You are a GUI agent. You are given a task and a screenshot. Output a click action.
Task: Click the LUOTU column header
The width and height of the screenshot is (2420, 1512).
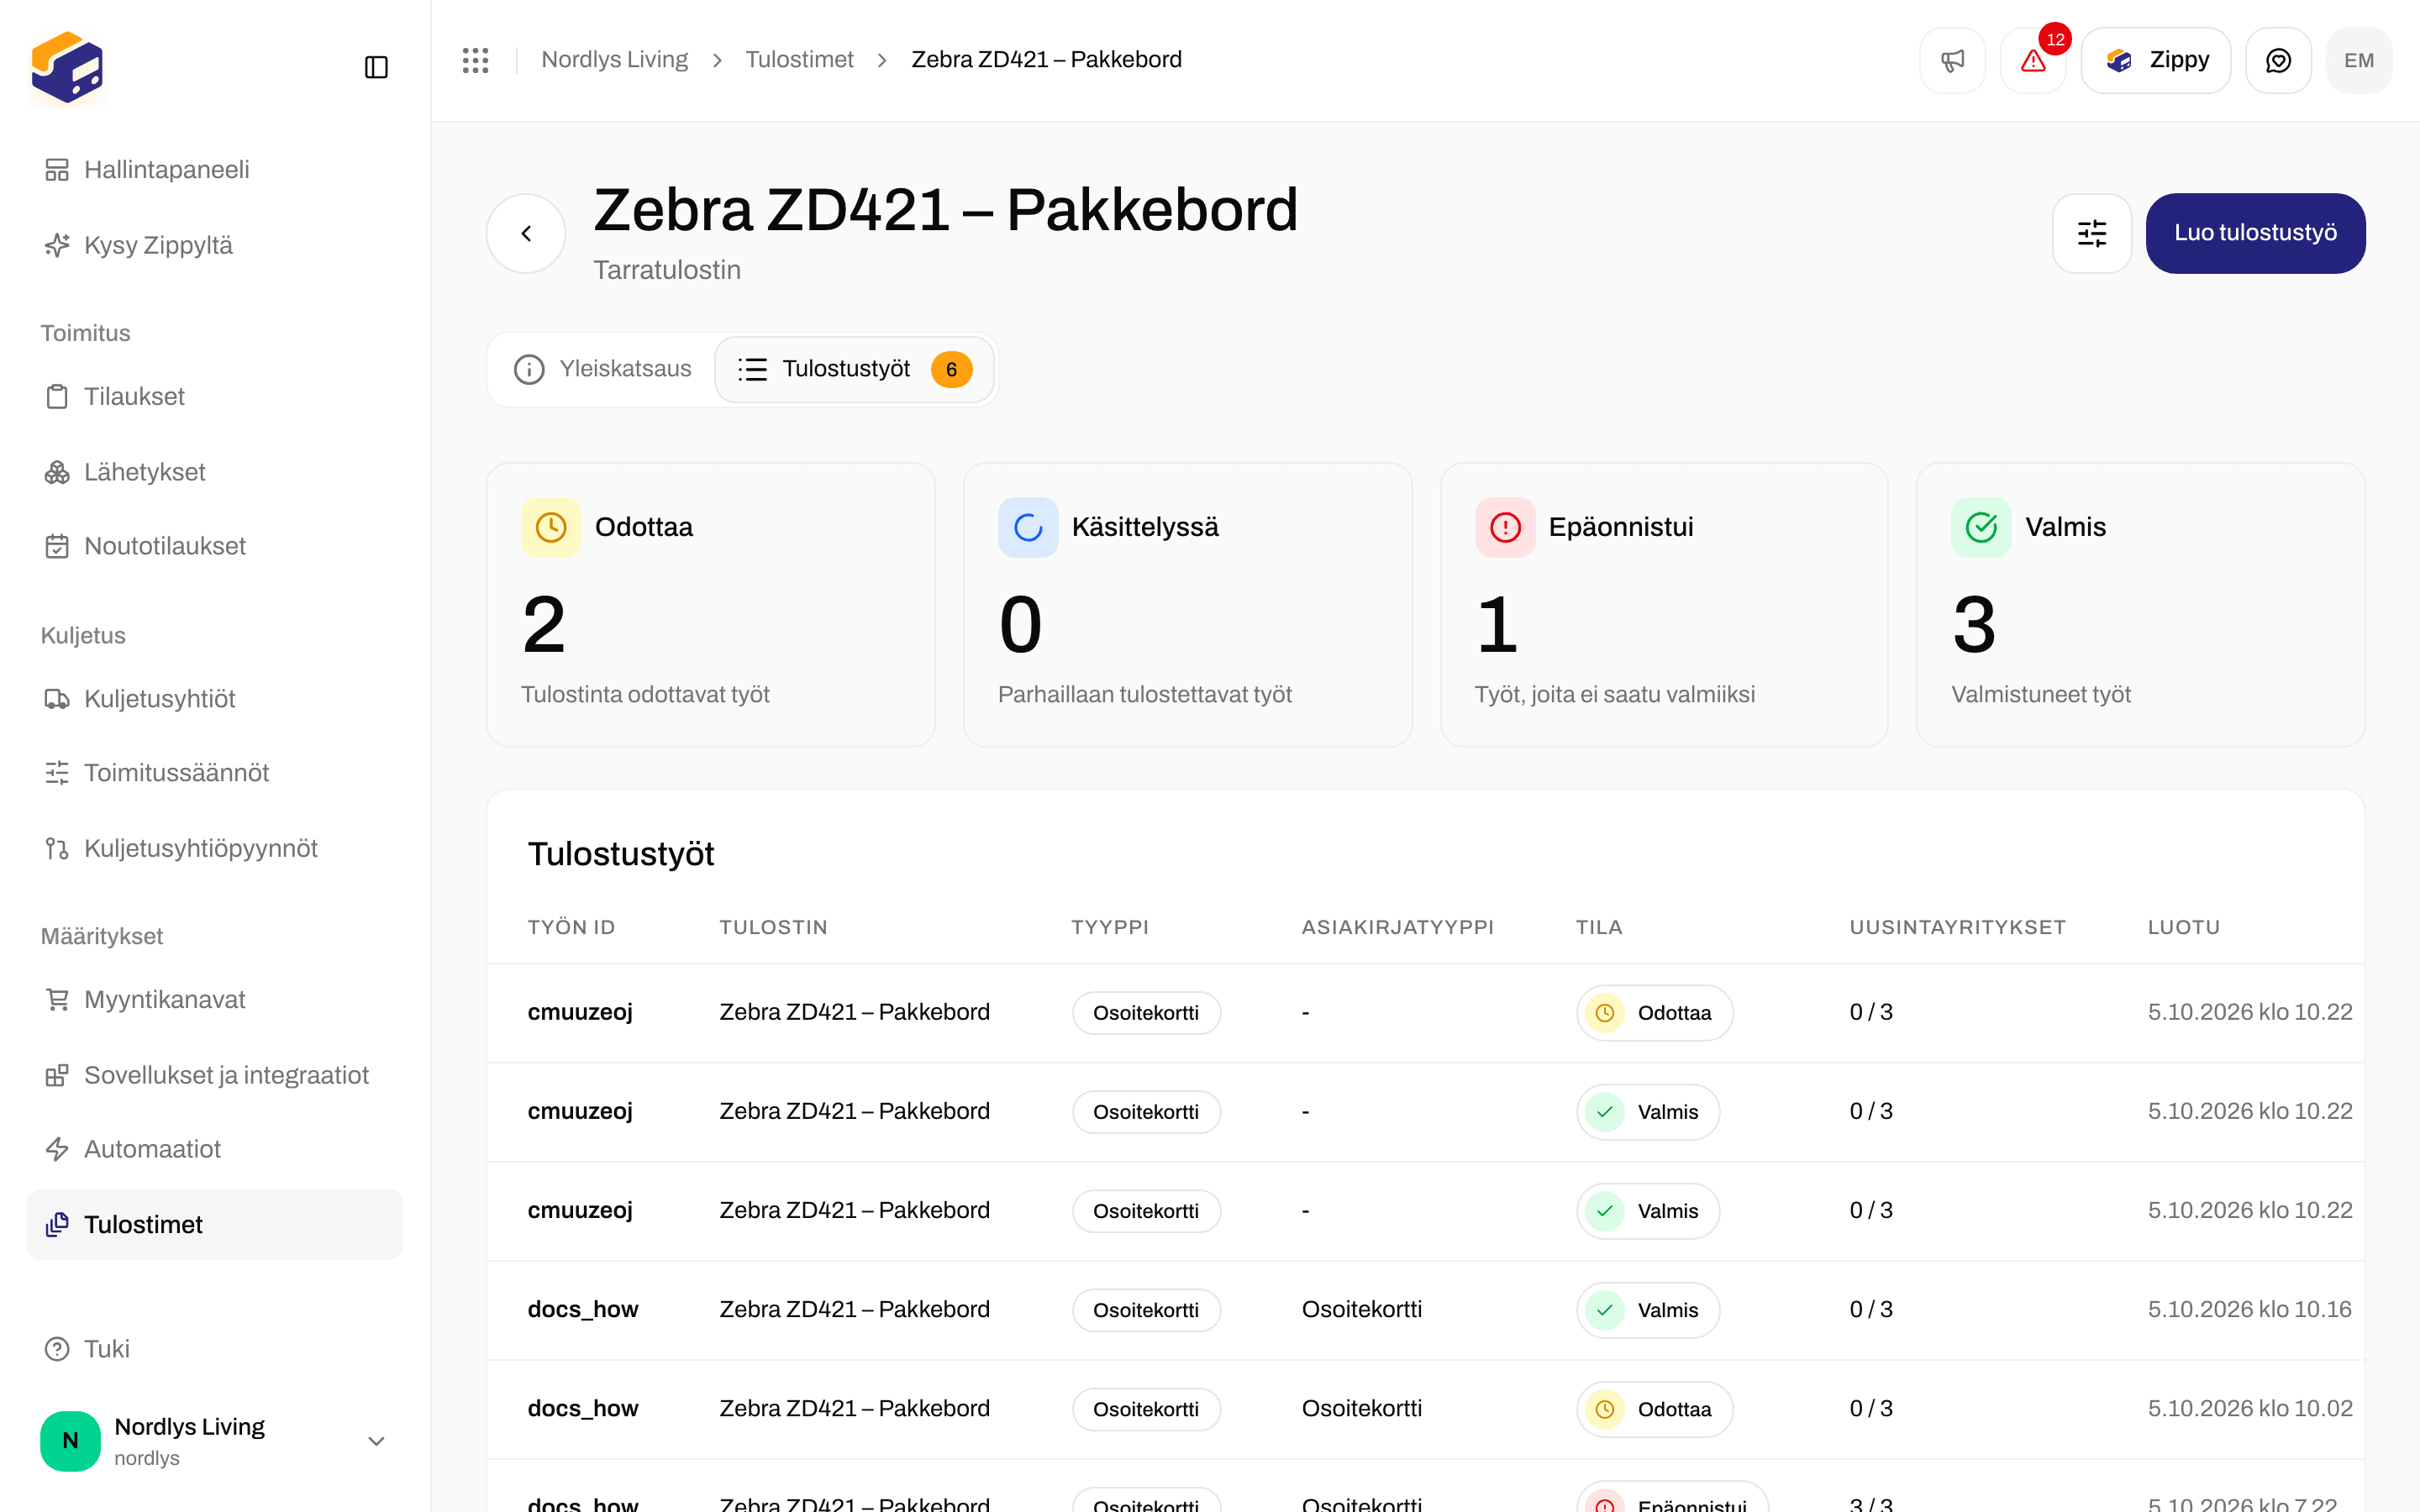coord(2183,927)
